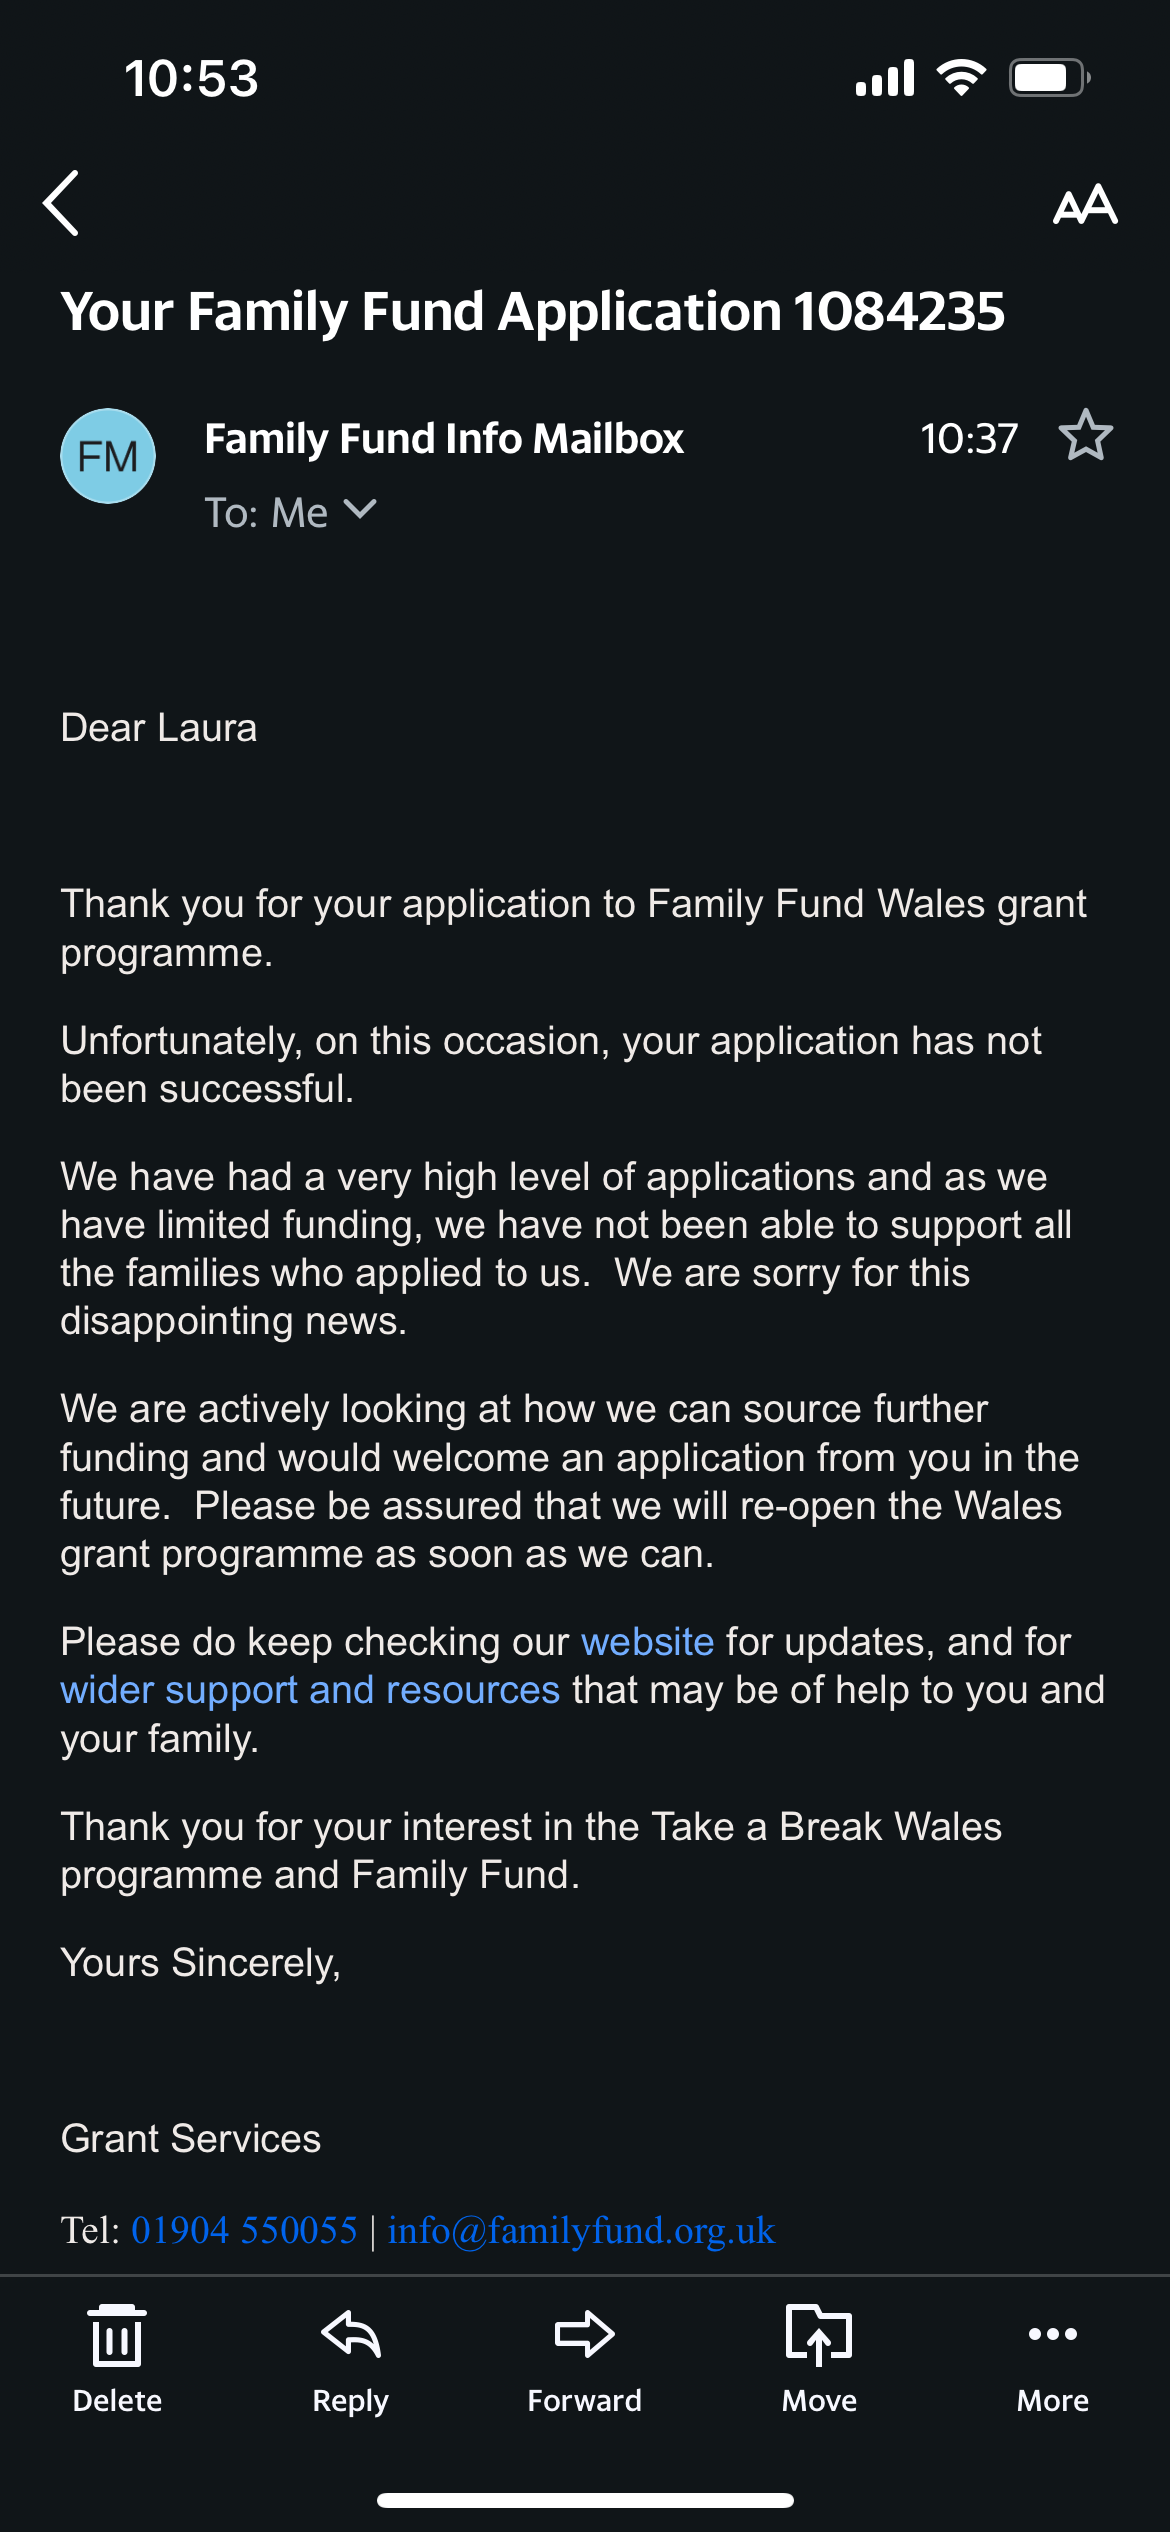The height and width of the screenshot is (2532, 1170).
Task: Reply to the Family Fund email
Action: click(350, 2358)
